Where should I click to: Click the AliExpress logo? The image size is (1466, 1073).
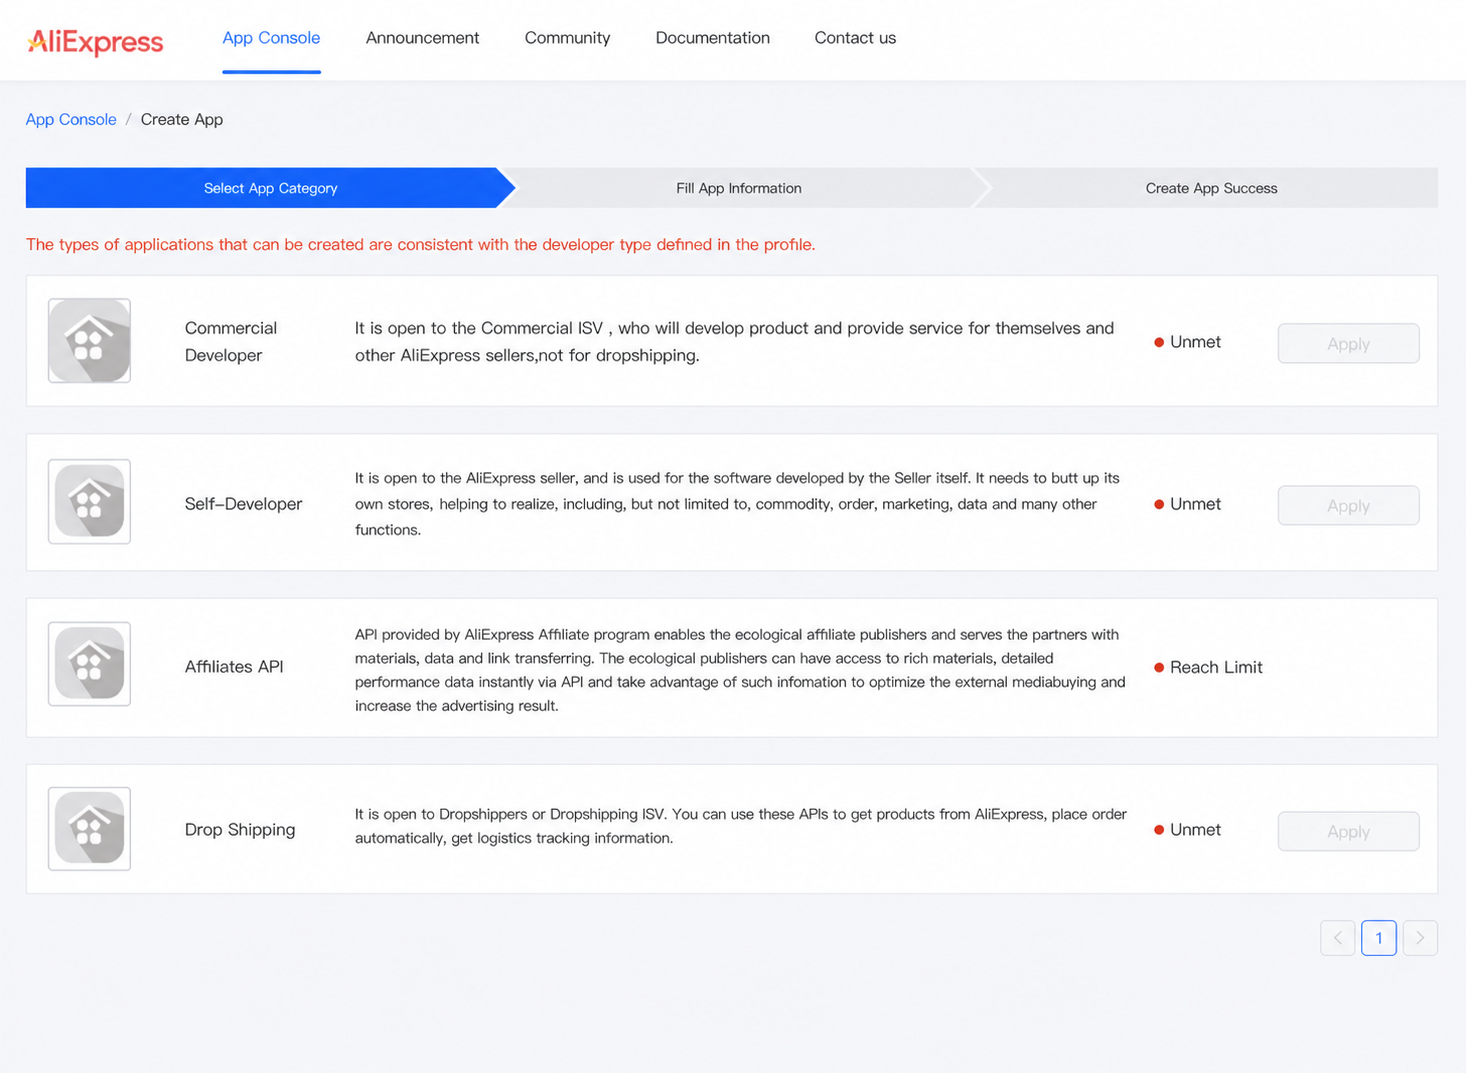pos(95,41)
